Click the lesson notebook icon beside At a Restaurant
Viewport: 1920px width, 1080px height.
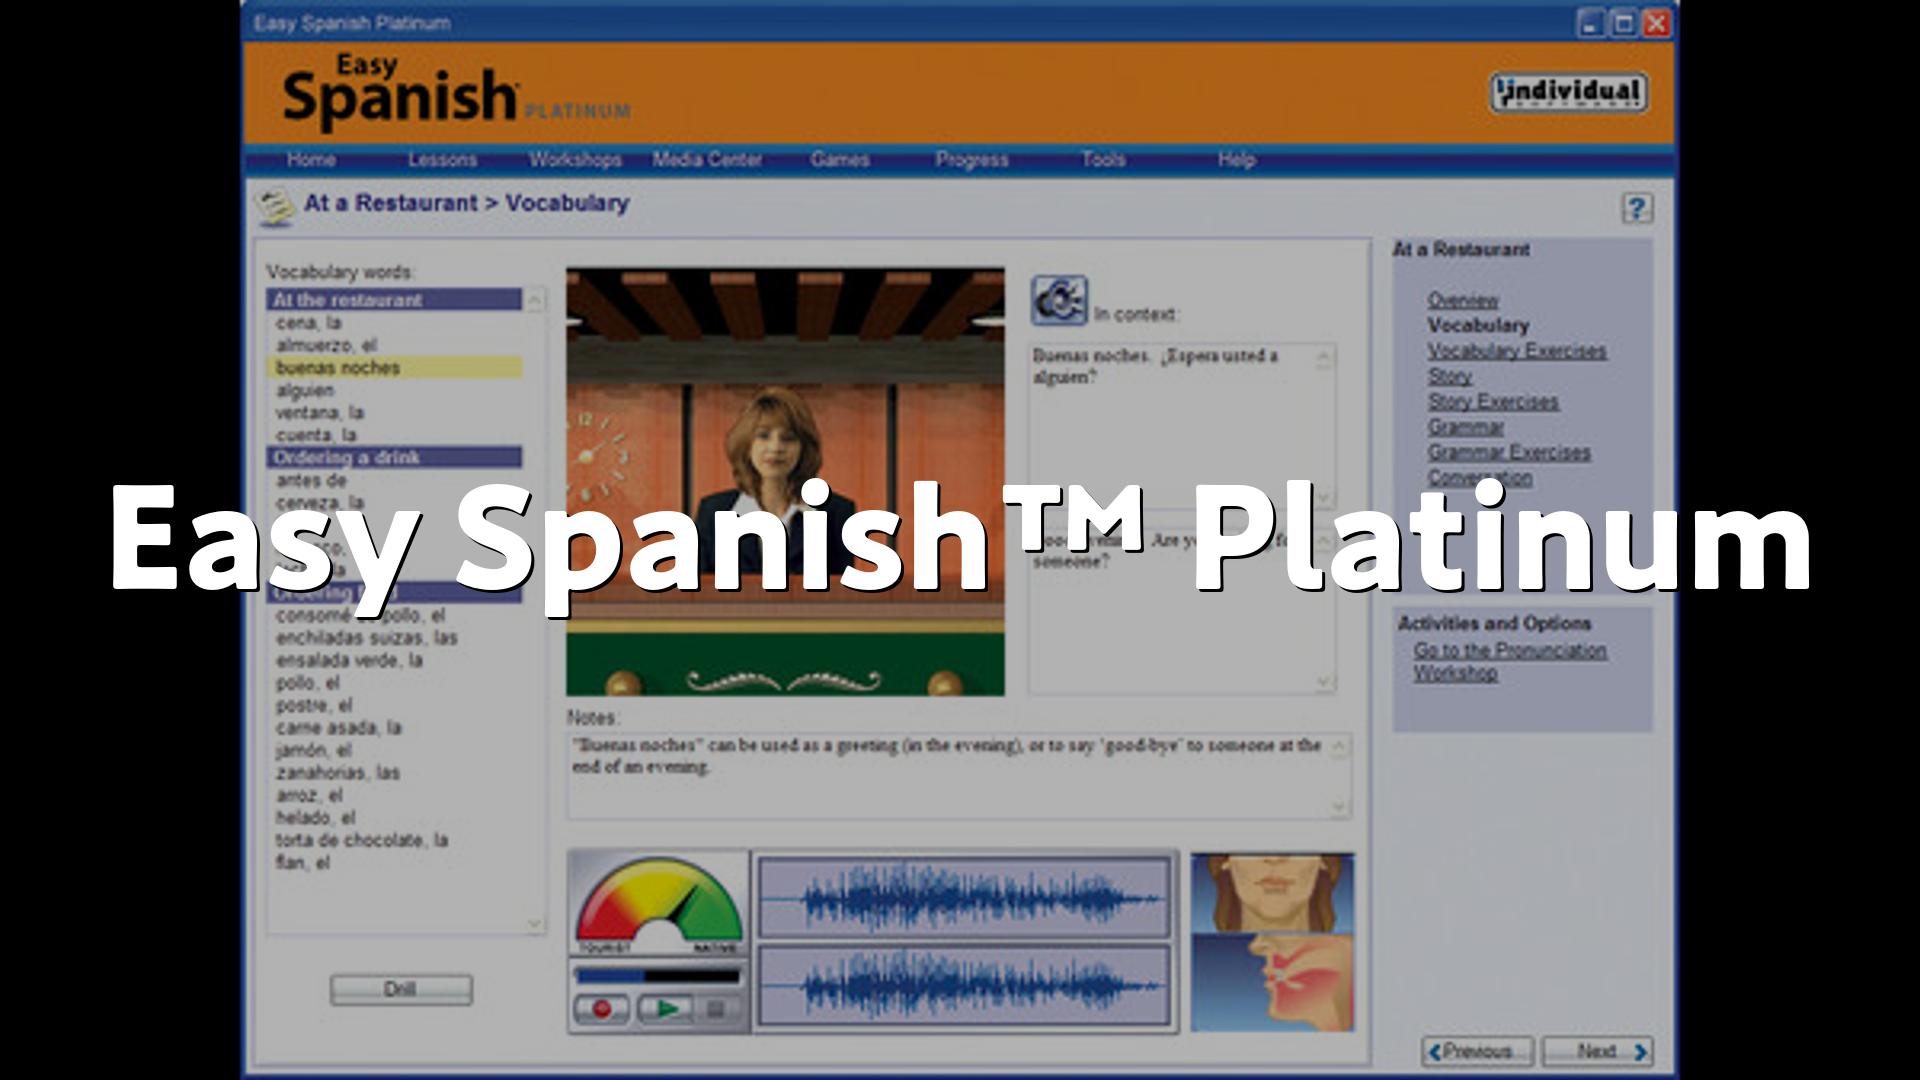coord(273,206)
